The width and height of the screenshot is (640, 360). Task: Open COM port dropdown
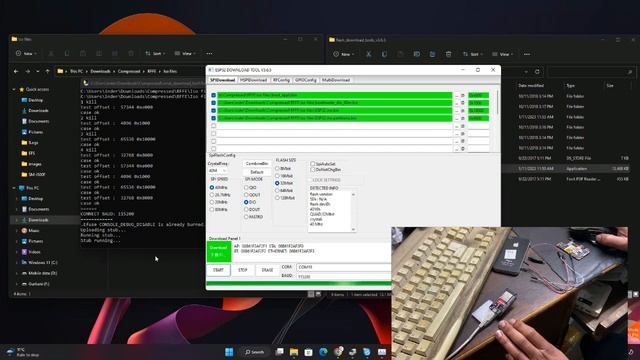[343, 267]
